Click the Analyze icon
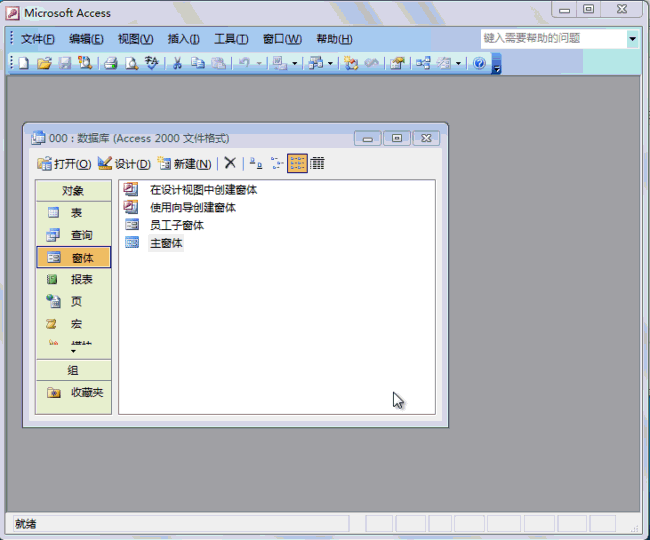Viewport: 650px width, 540px height. [x=315, y=63]
